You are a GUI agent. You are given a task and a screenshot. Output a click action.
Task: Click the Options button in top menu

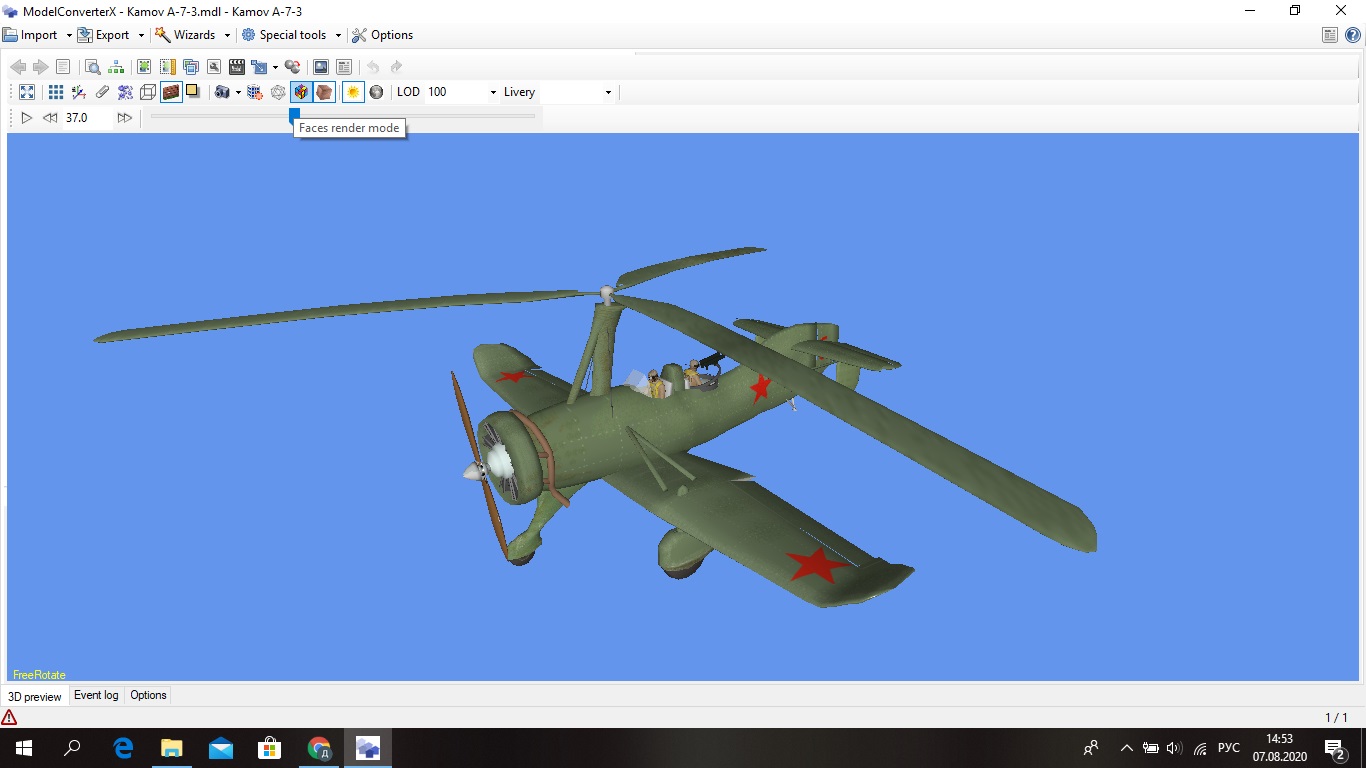click(x=382, y=35)
